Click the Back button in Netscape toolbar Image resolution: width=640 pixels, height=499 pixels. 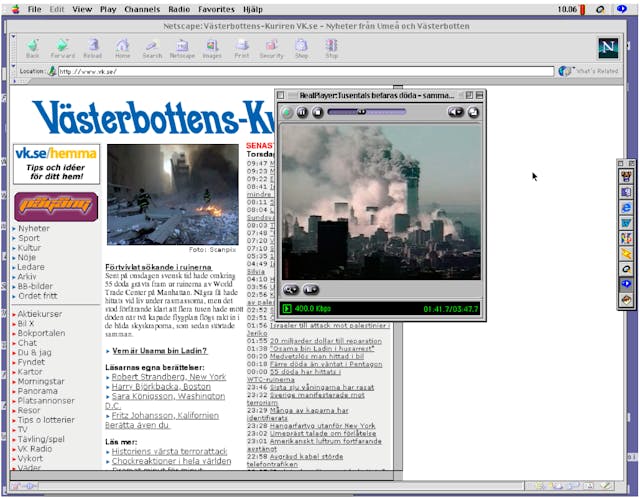pos(33,49)
